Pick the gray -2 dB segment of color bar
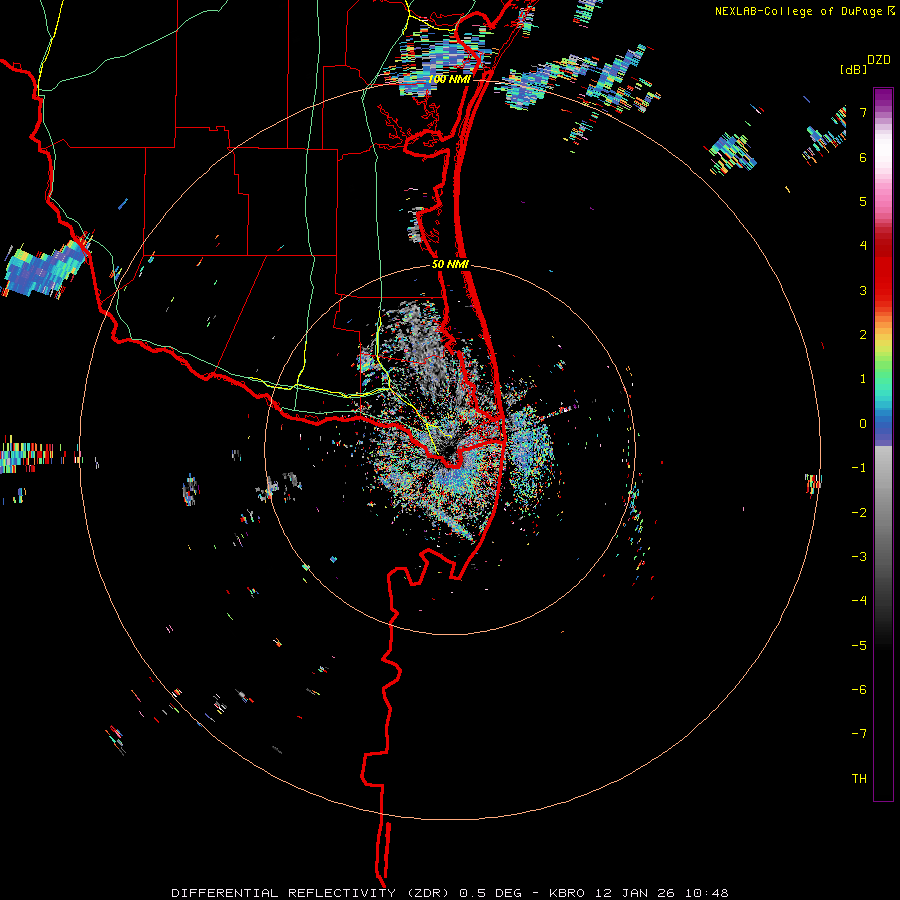The height and width of the screenshot is (900, 900). click(x=883, y=513)
